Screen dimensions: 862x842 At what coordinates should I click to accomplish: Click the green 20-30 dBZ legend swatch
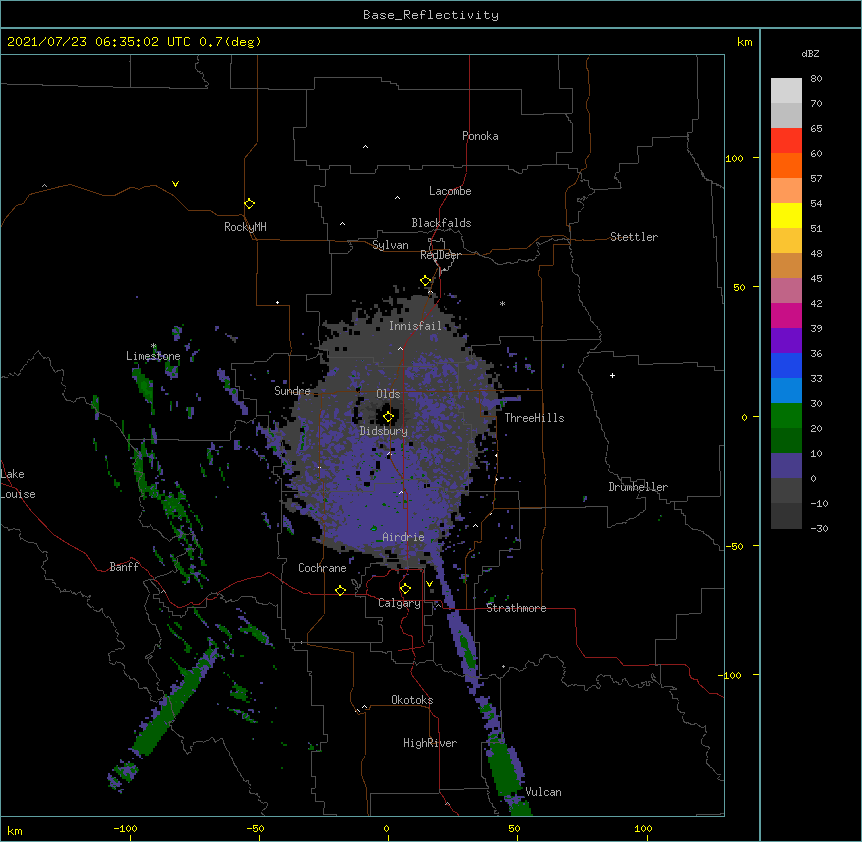coord(786,416)
